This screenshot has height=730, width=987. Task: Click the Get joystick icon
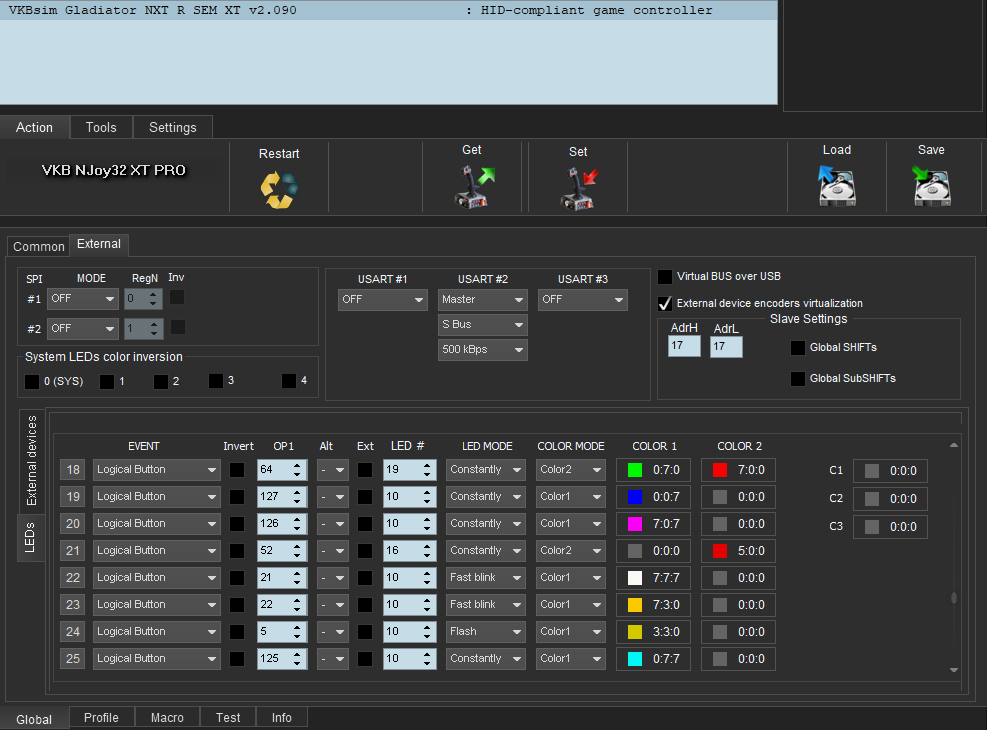[x=472, y=186]
